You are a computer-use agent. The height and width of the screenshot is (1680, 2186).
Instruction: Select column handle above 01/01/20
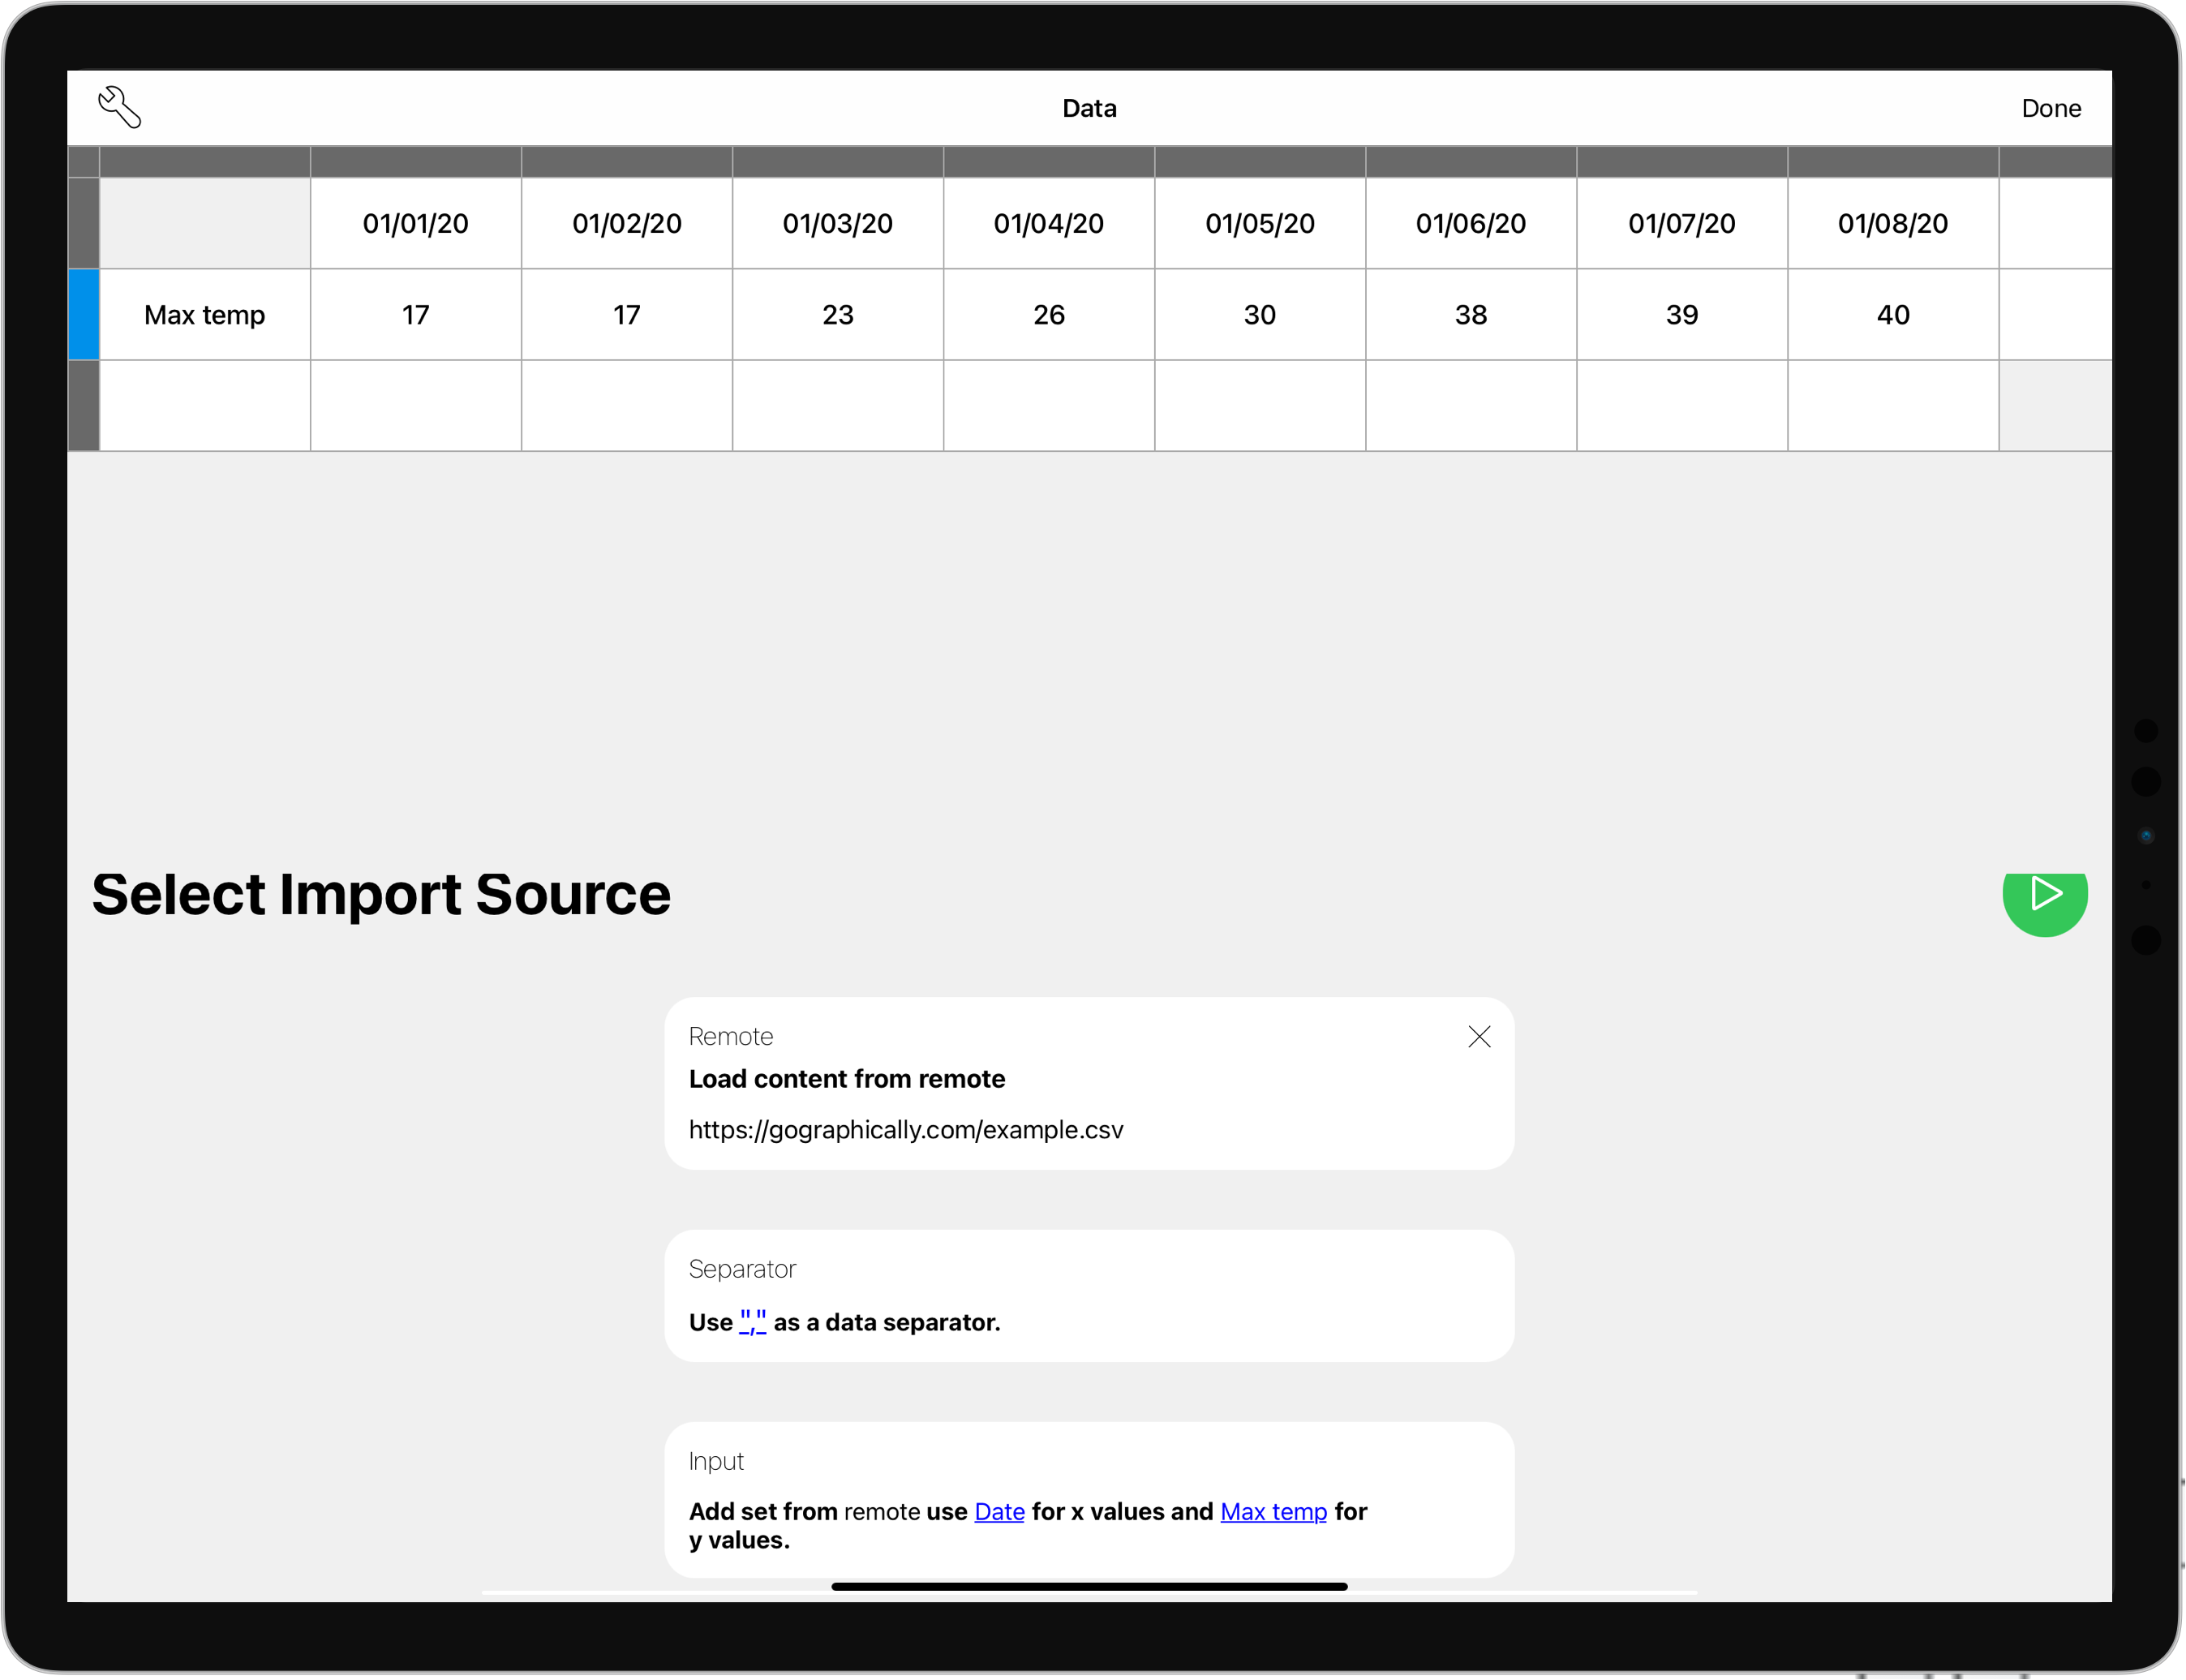coord(416,162)
